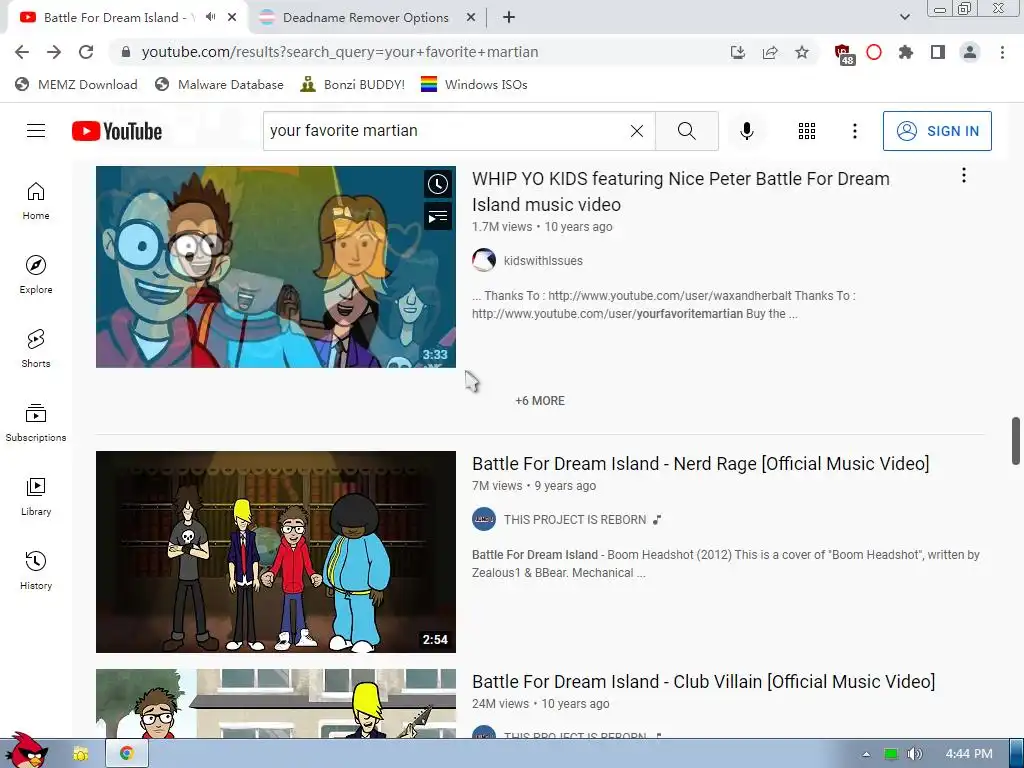Click the SIGN IN button
This screenshot has width=1024, height=768.
tap(937, 131)
